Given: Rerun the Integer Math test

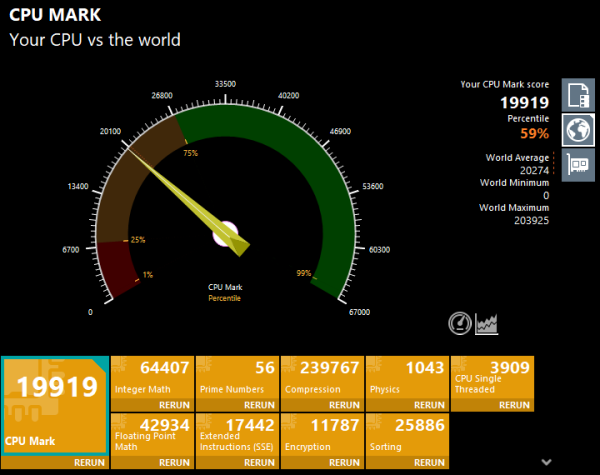Looking at the screenshot, I should click(x=178, y=405).
